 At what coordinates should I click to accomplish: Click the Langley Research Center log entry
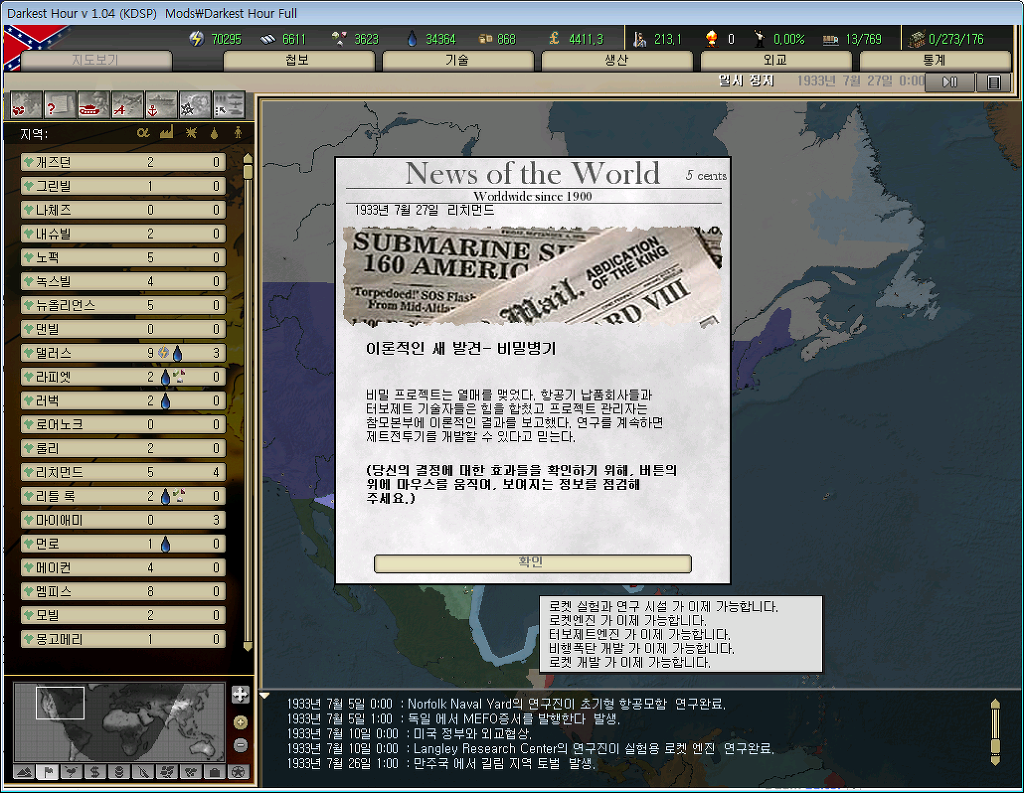[x=530, y=748]
